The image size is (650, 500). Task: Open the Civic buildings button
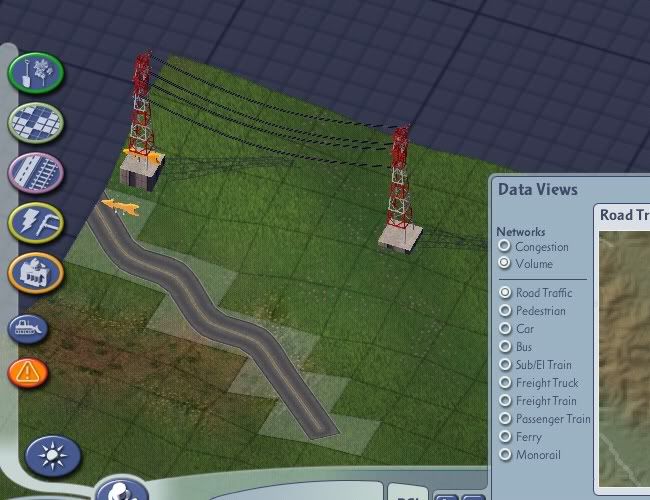click(36, 273)
